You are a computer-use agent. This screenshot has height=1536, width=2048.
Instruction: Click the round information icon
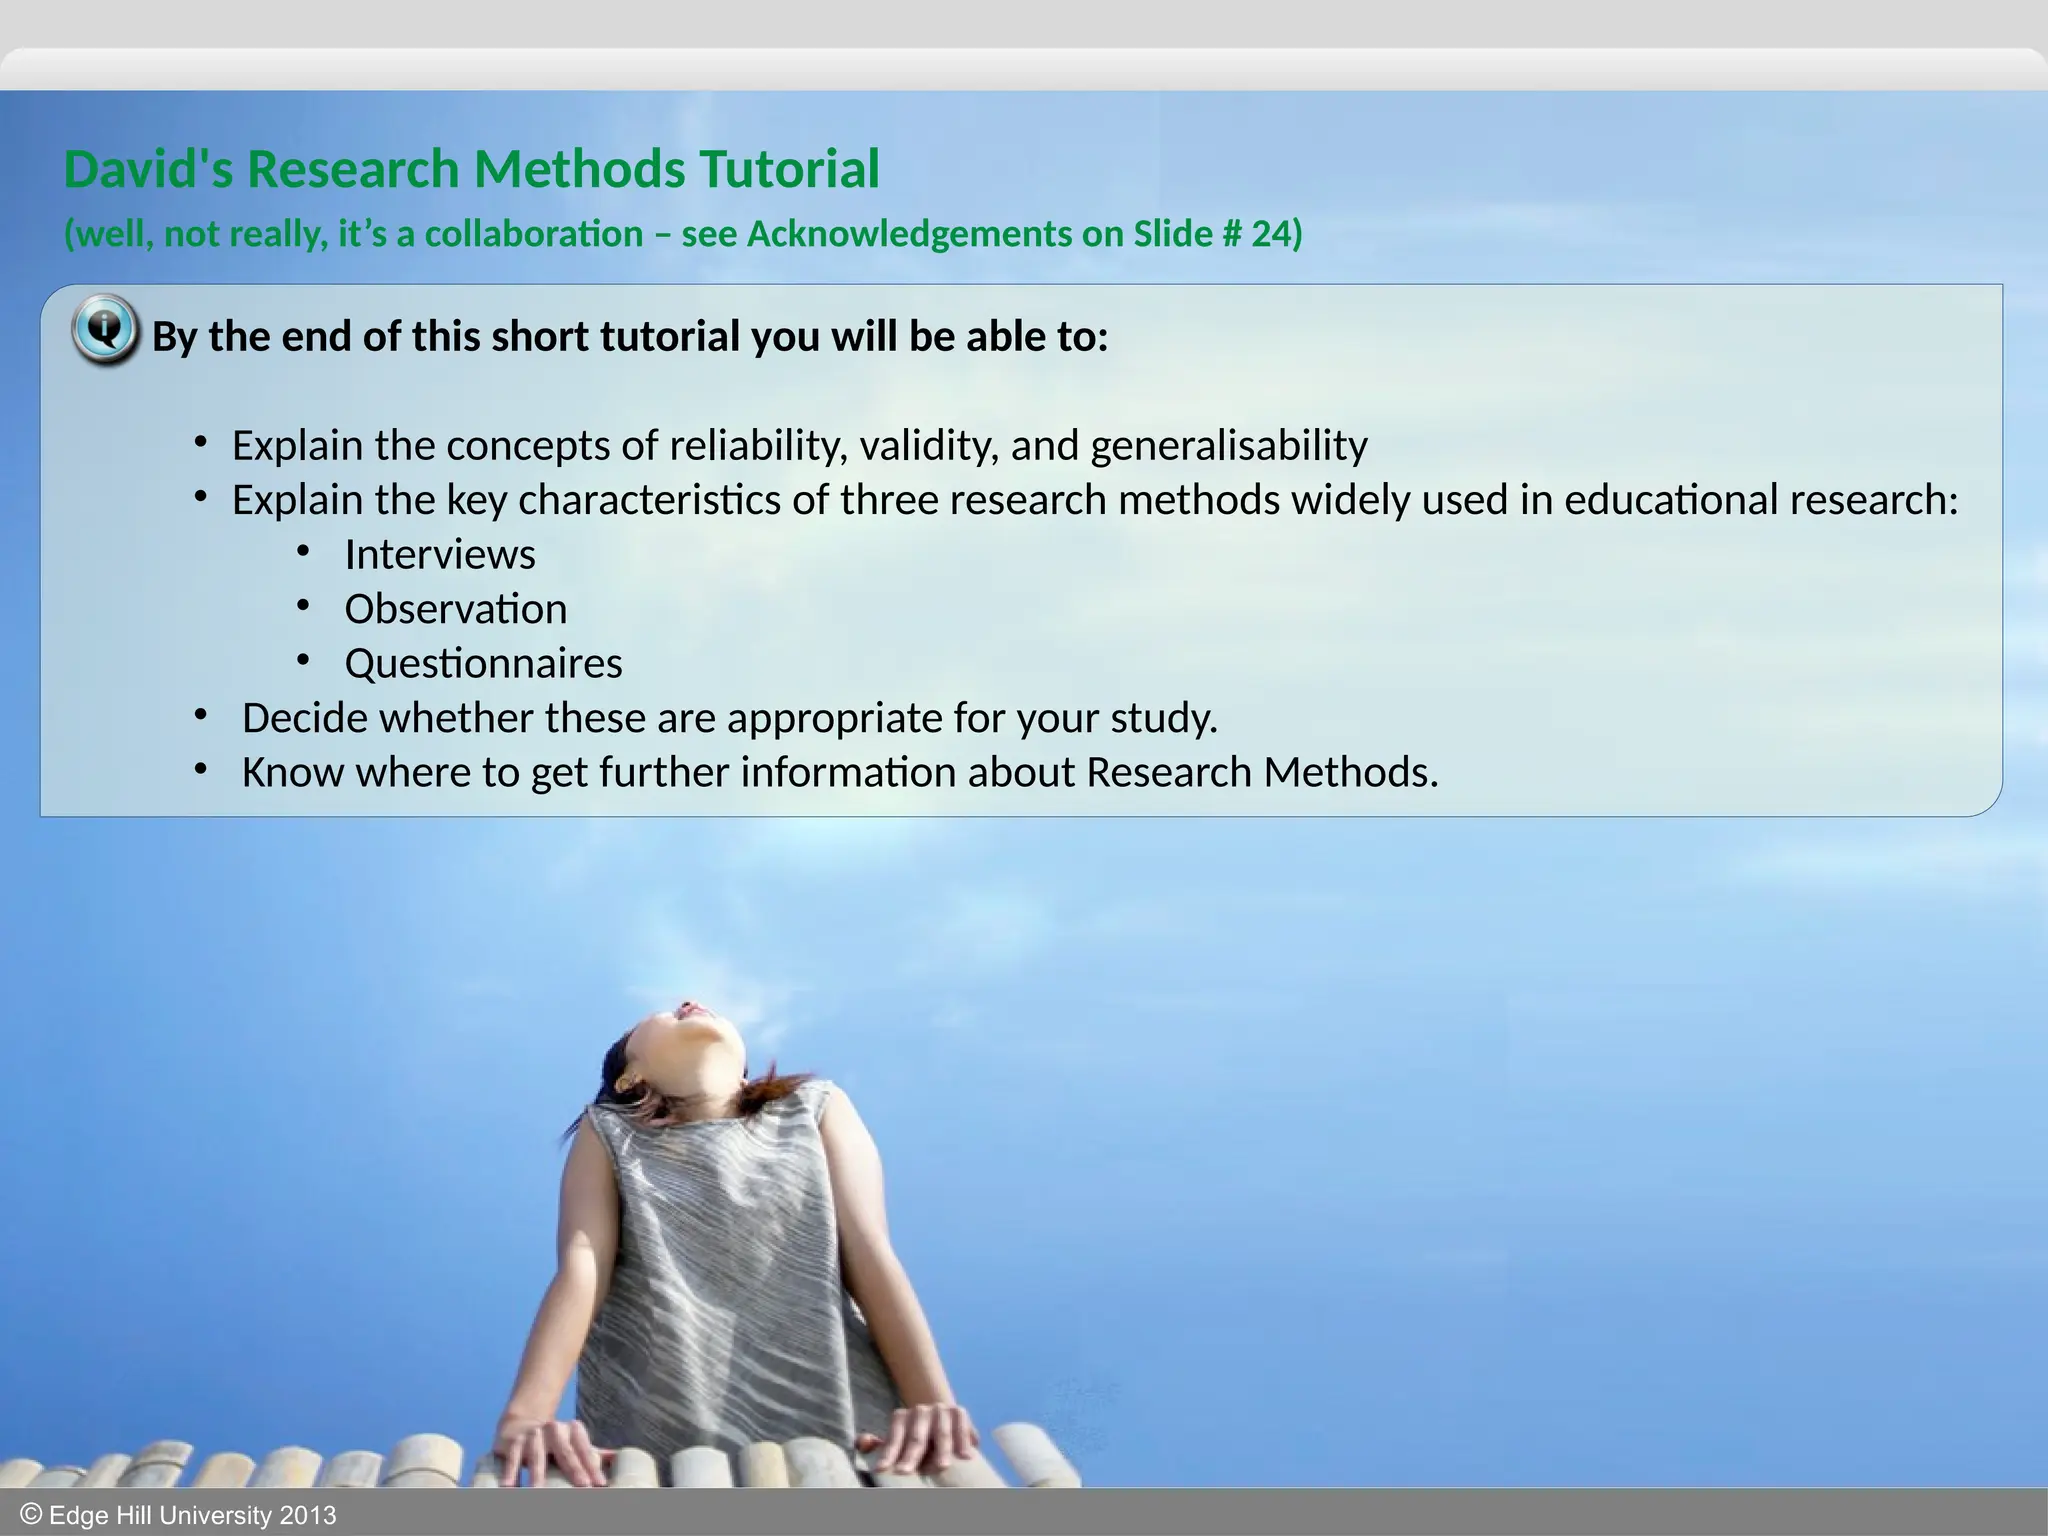tap(104, 329)
